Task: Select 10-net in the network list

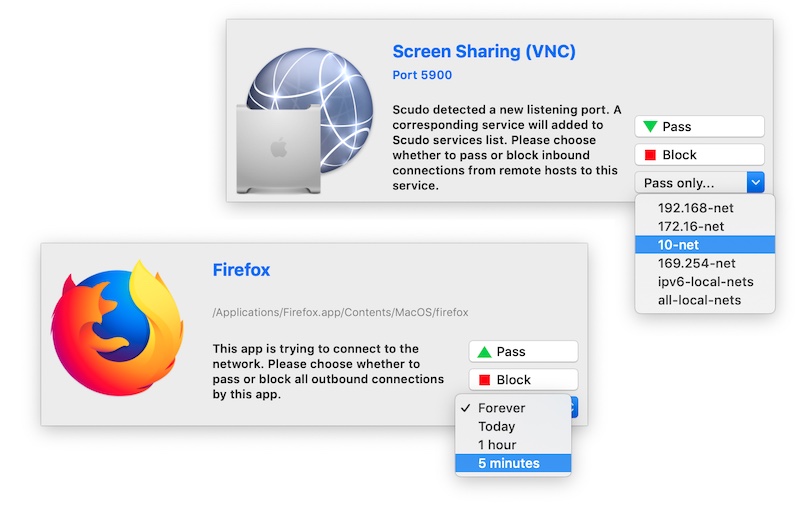Action: [705, 245]
